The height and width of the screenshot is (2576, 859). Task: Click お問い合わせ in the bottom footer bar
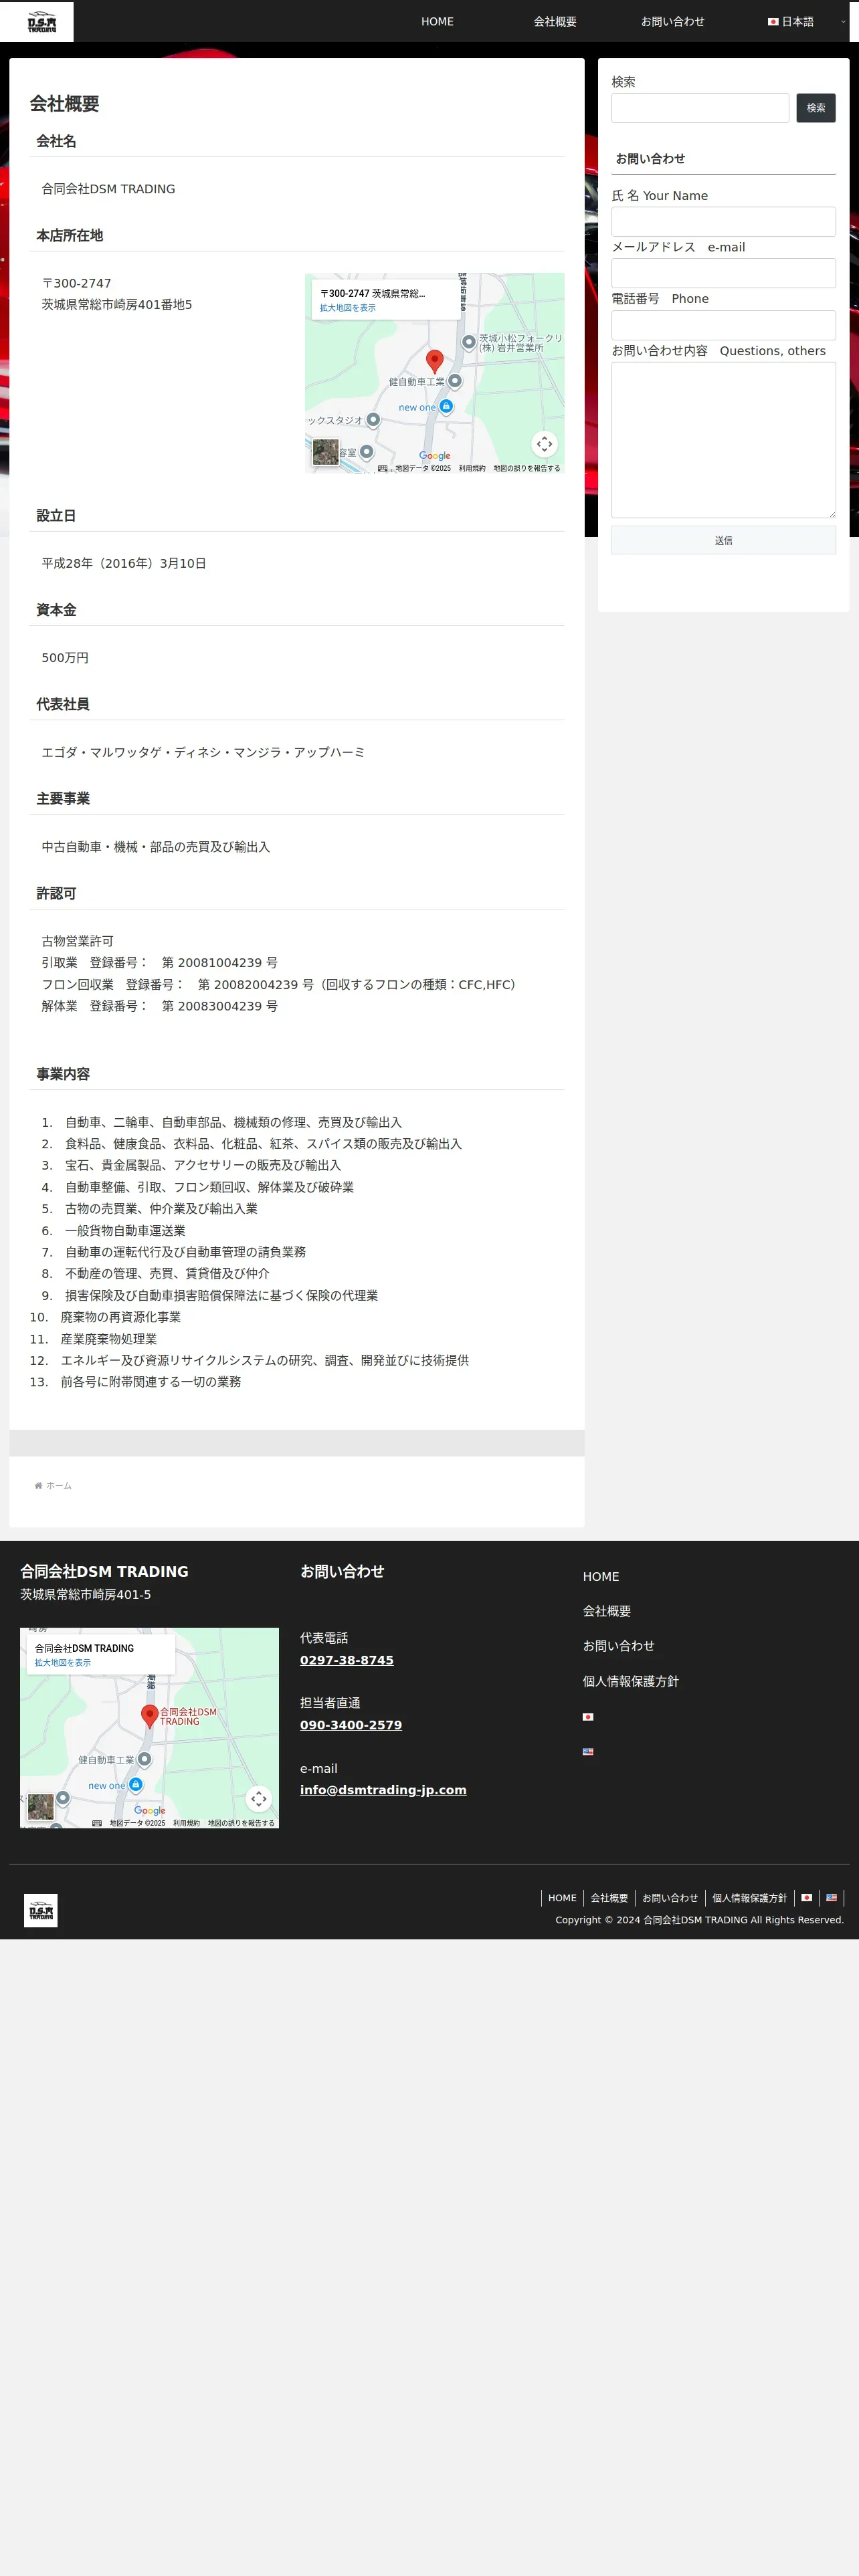coord(670,1898)
